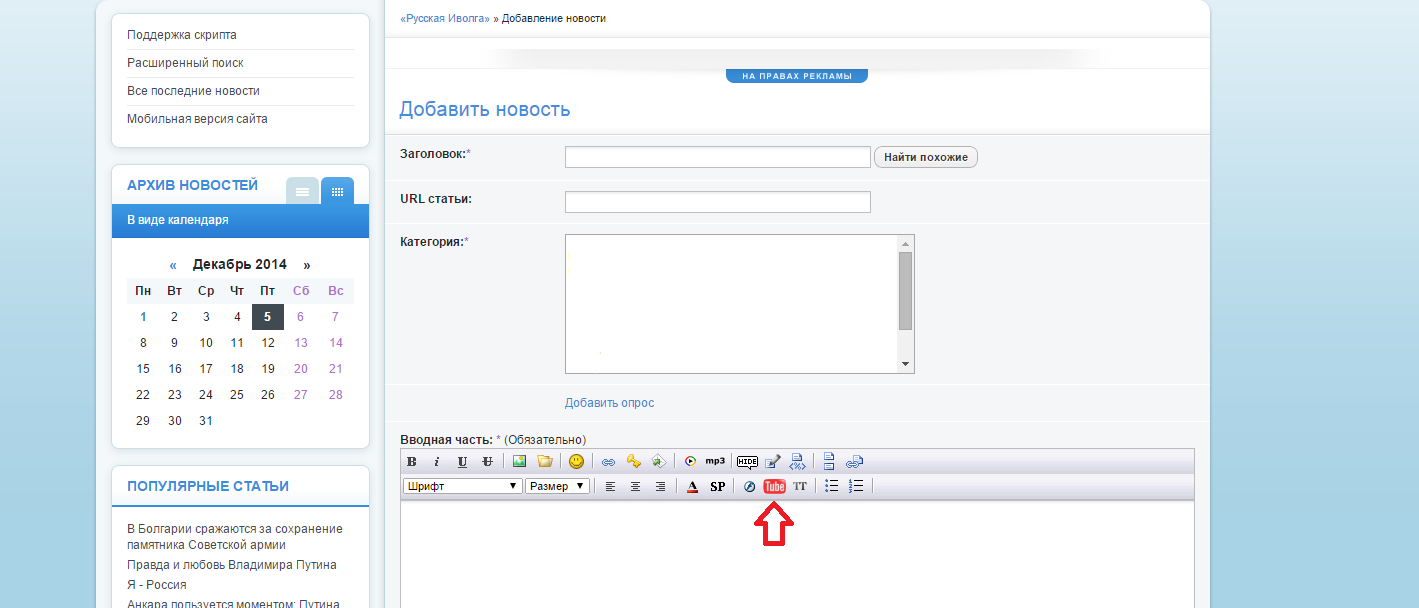Switch to archive calendar view tab

(x=337, y=190)
